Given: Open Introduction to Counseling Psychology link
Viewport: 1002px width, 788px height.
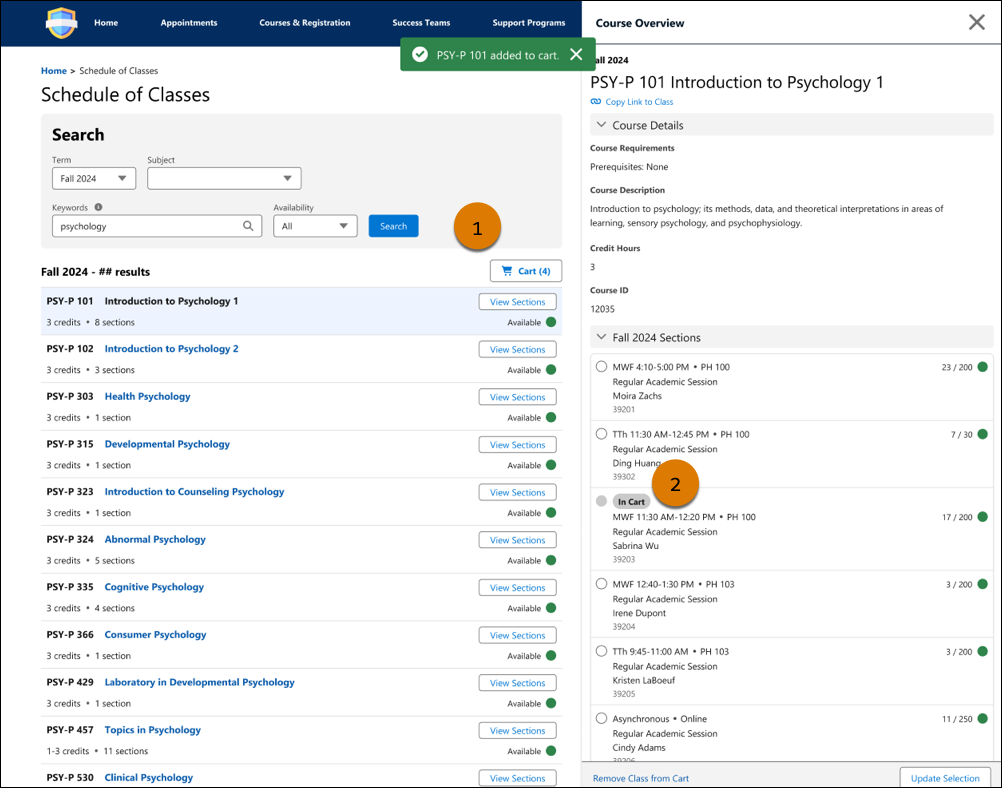Looking at the screenshot, I should 194,491.
